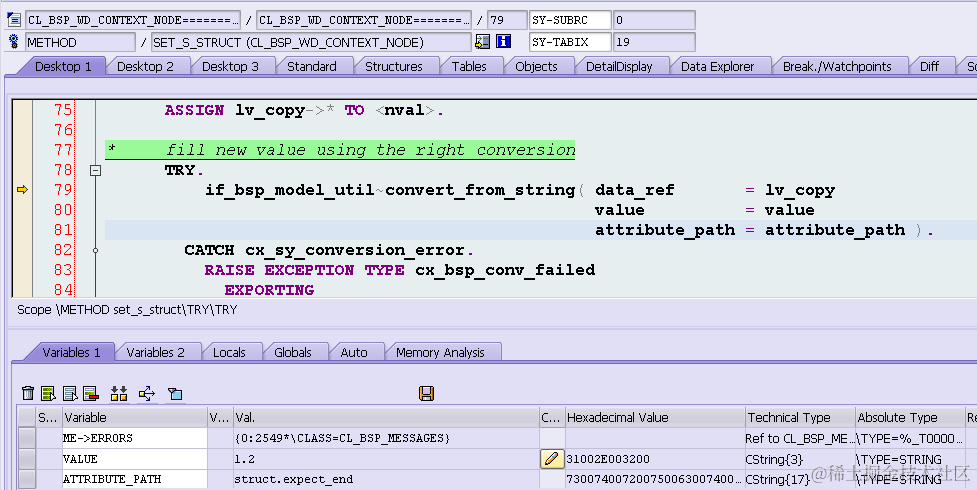This screenshot has width=977, height=490.
Task: Click the table select-all corner button
Action: point(27,417)
